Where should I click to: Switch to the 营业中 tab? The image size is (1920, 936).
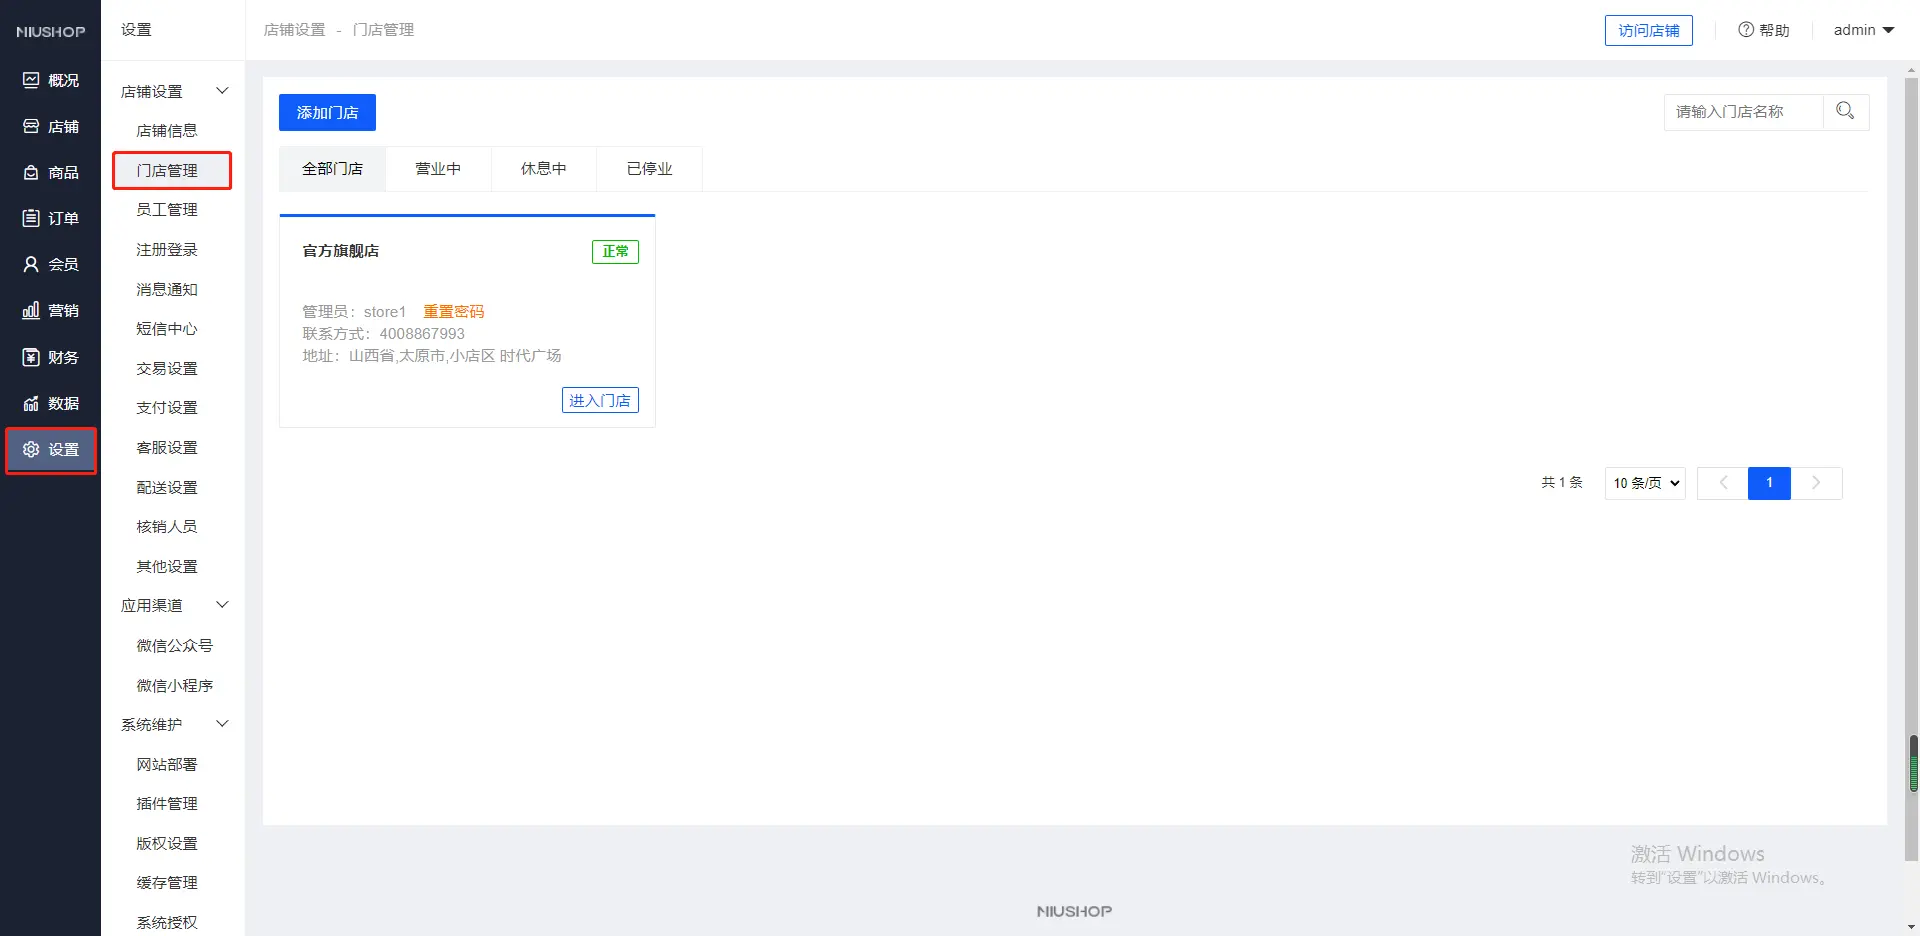(x=438, y=169)
